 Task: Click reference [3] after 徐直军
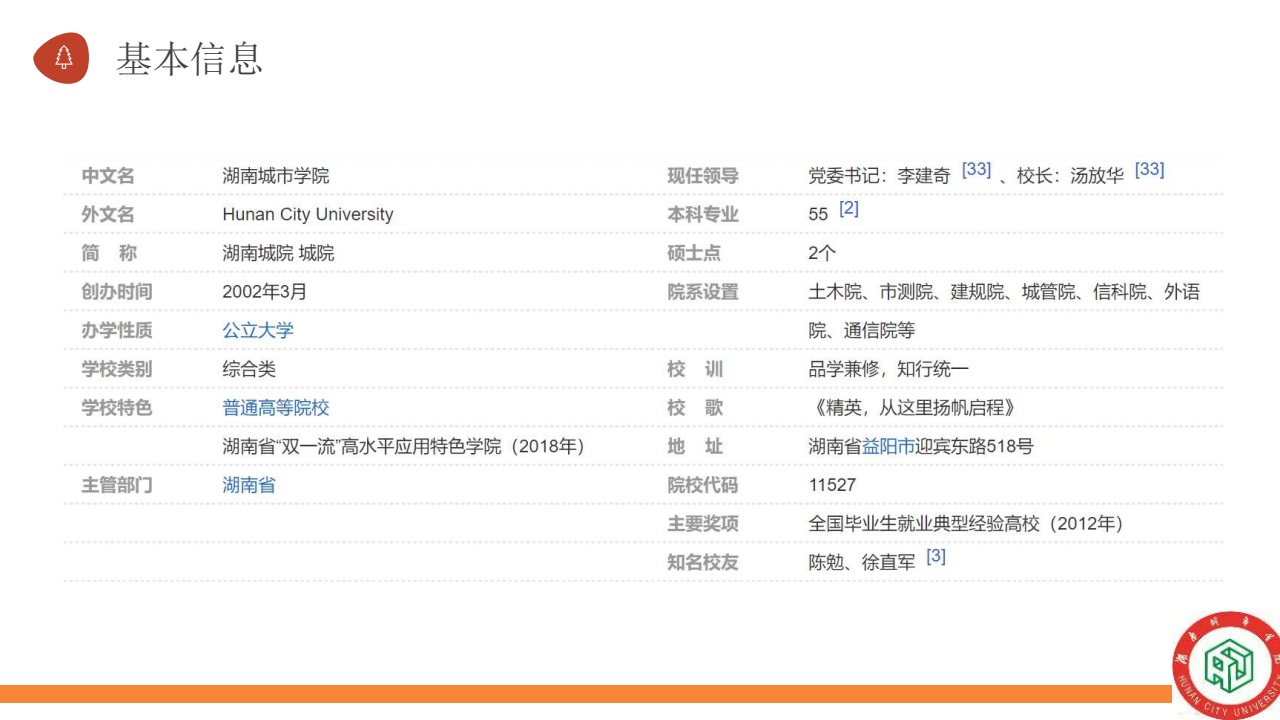click(935, 557)
